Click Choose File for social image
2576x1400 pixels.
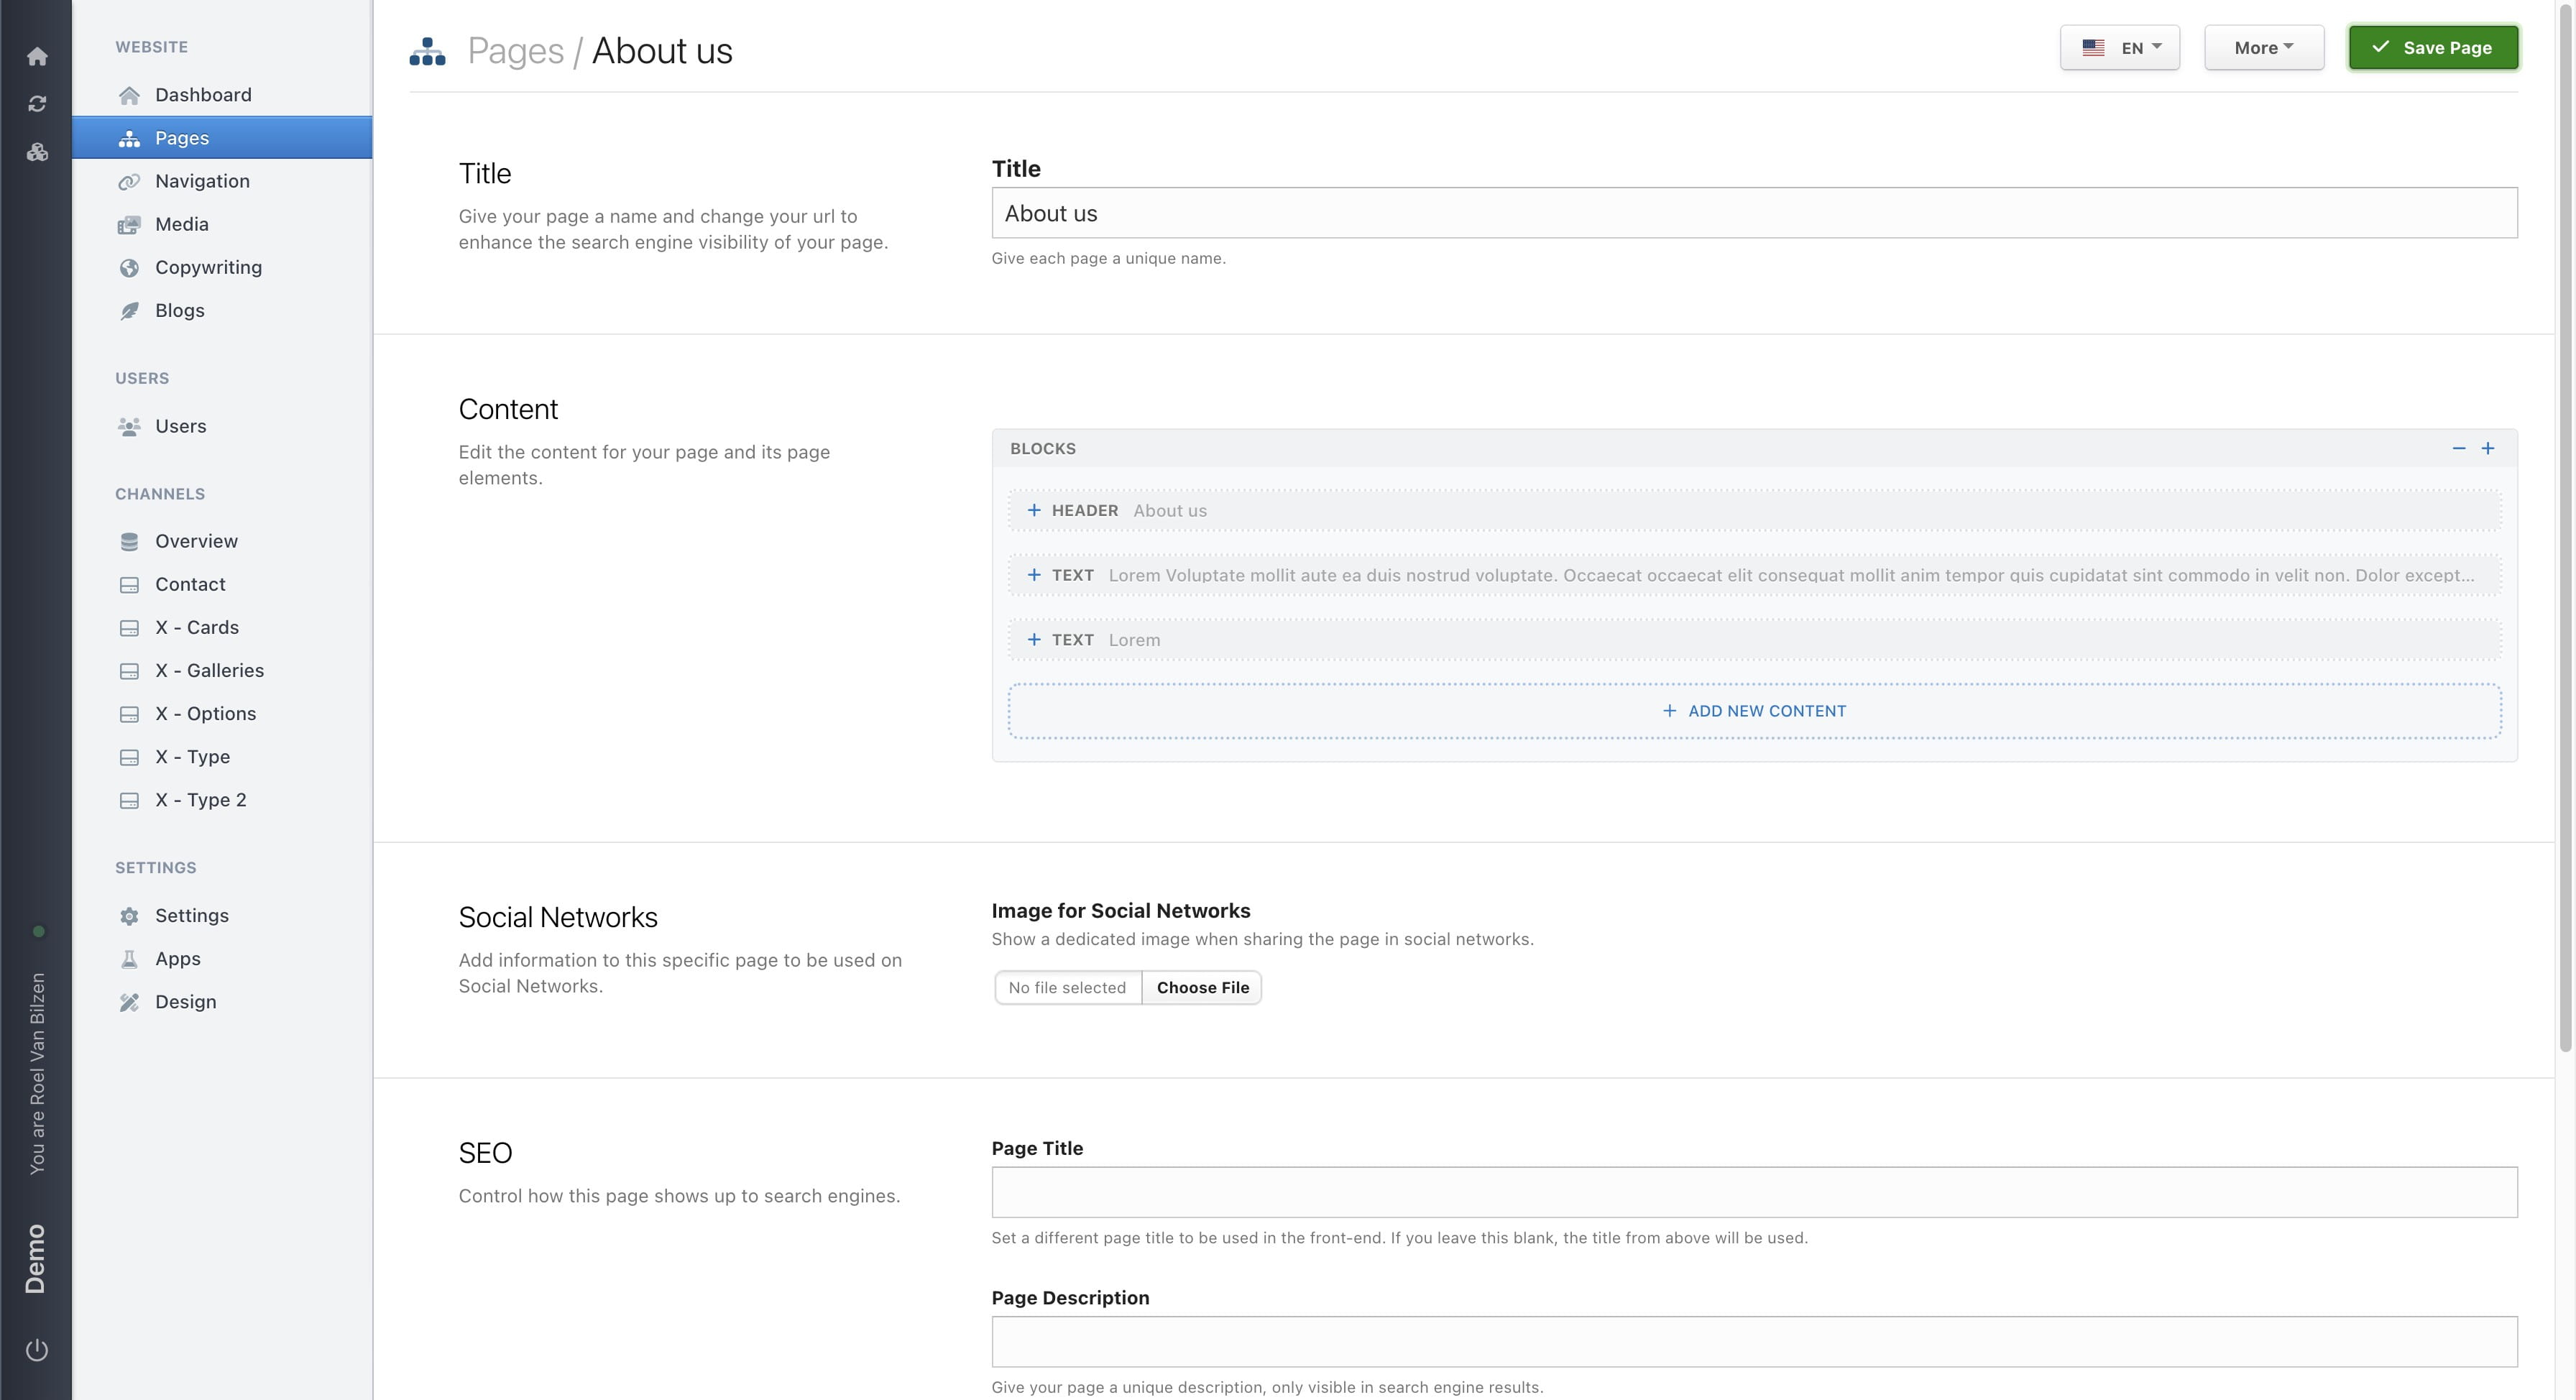tap(1202, 988)
